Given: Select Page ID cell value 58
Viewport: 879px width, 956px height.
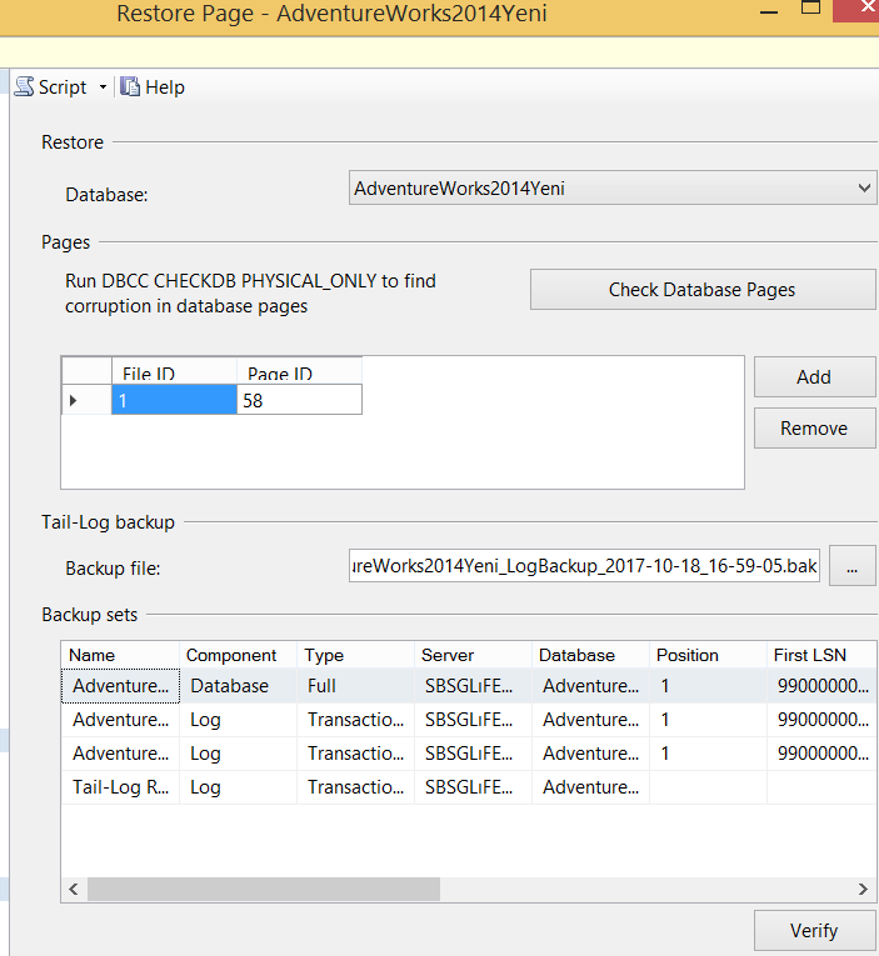Looking at the screenshot, I should click(299, 401).
